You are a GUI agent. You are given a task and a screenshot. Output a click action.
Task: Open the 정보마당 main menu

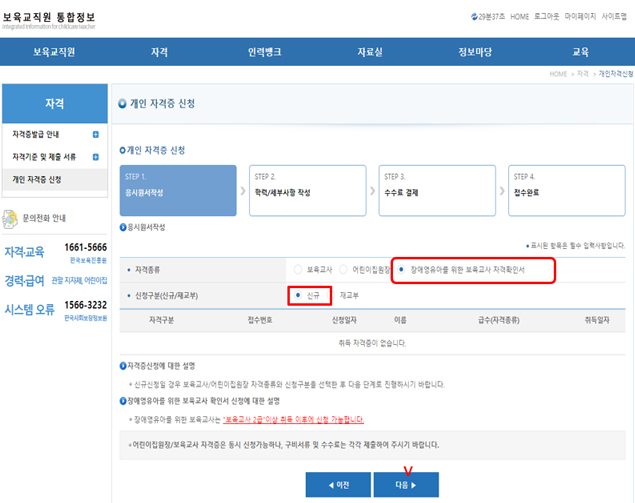click(x=475, y=52)
